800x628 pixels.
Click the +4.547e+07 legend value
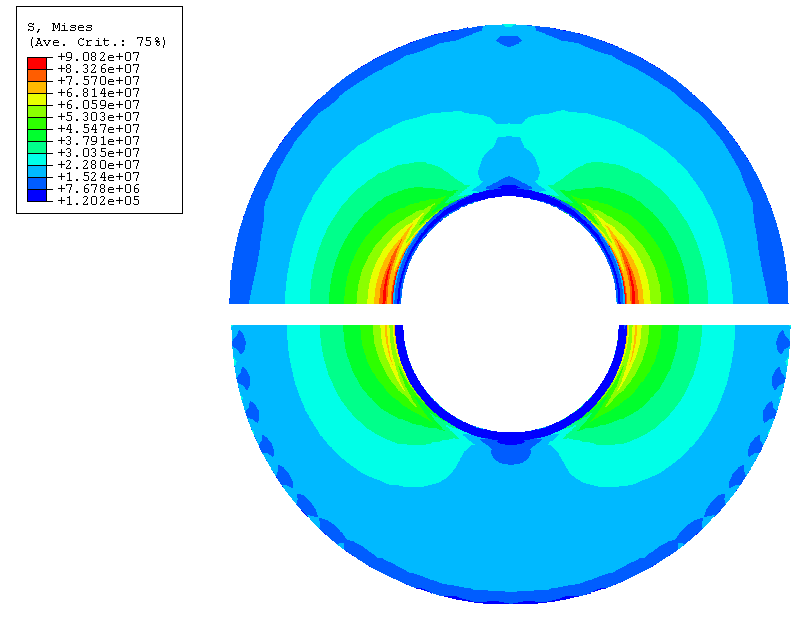click(98, 128)
